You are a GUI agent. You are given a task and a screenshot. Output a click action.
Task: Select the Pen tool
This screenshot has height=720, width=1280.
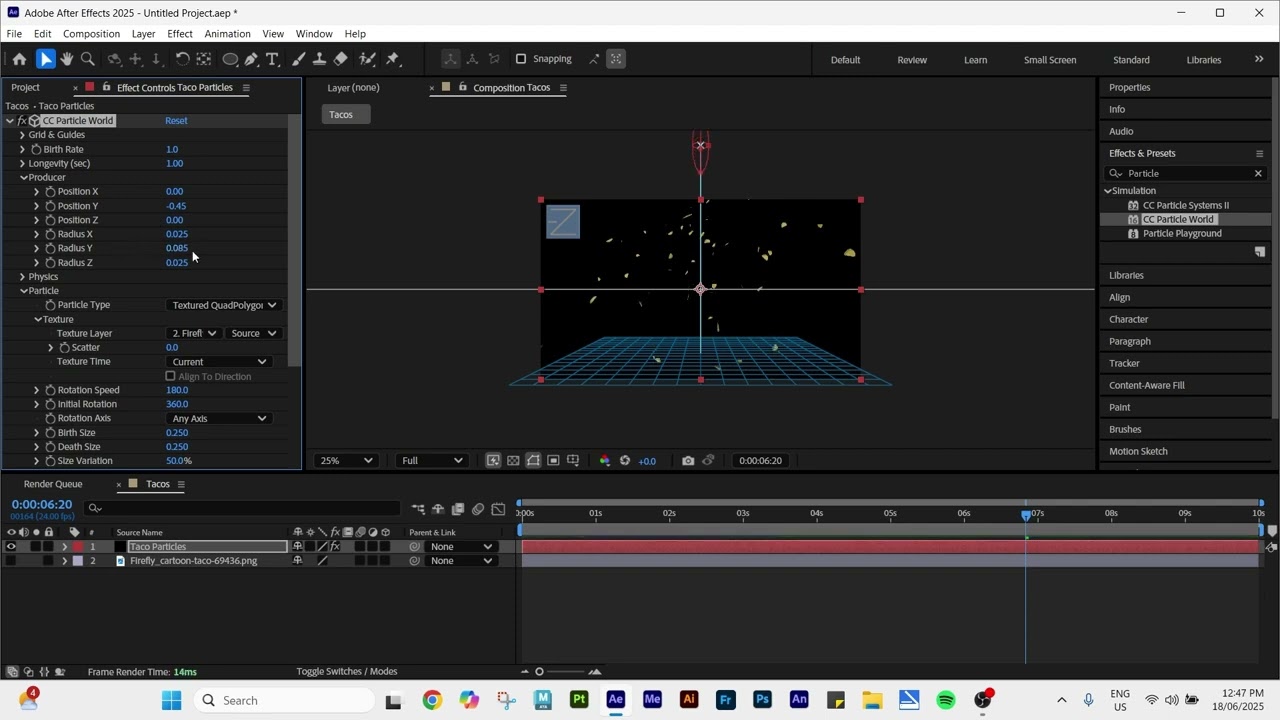click(251, 59)
